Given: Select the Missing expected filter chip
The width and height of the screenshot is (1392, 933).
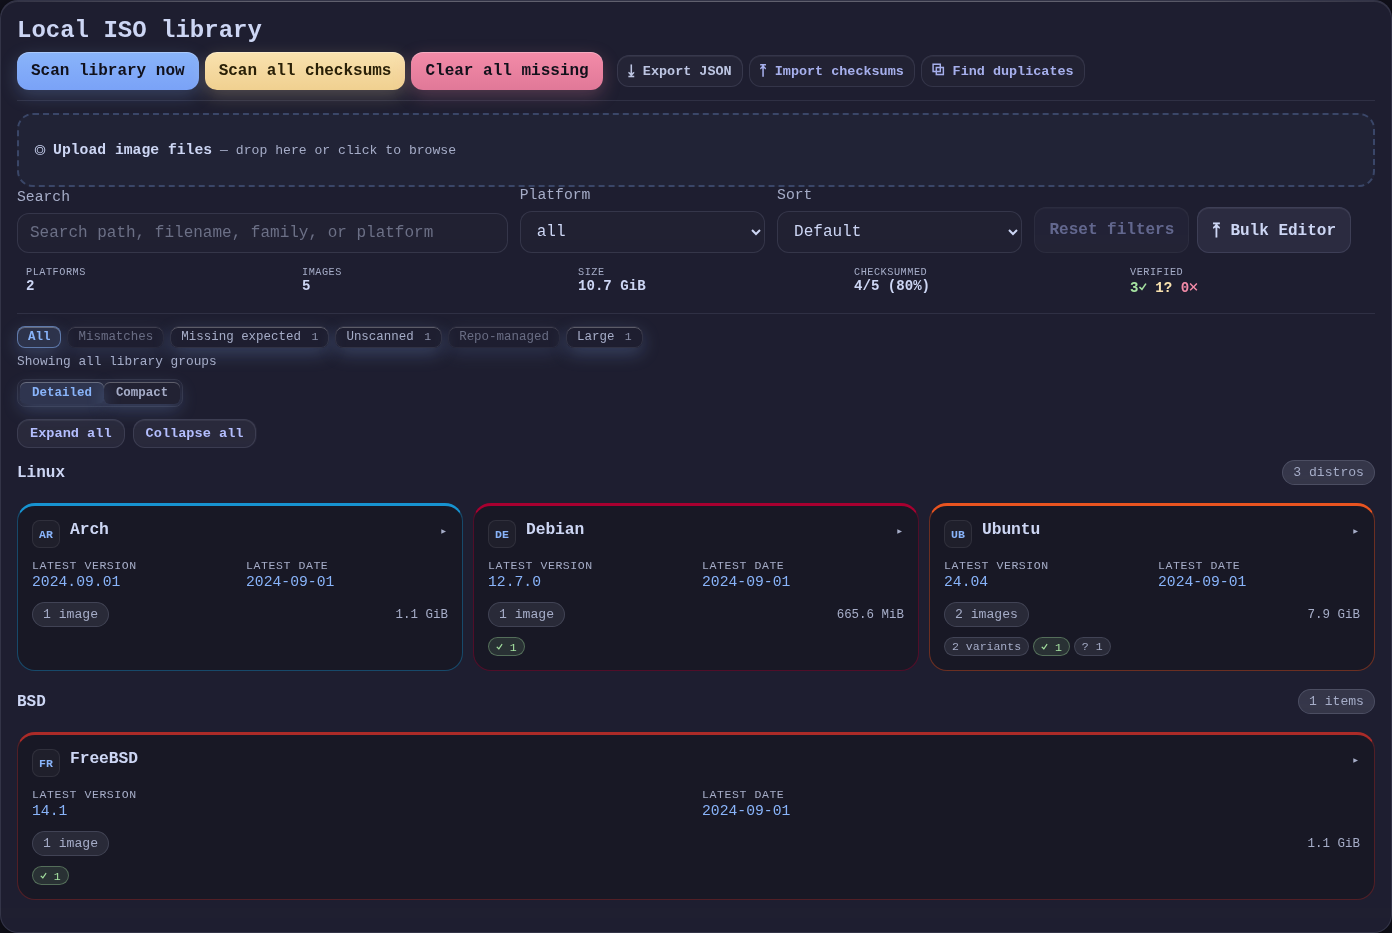Looking at the screenshot, I should coord(249,337).
